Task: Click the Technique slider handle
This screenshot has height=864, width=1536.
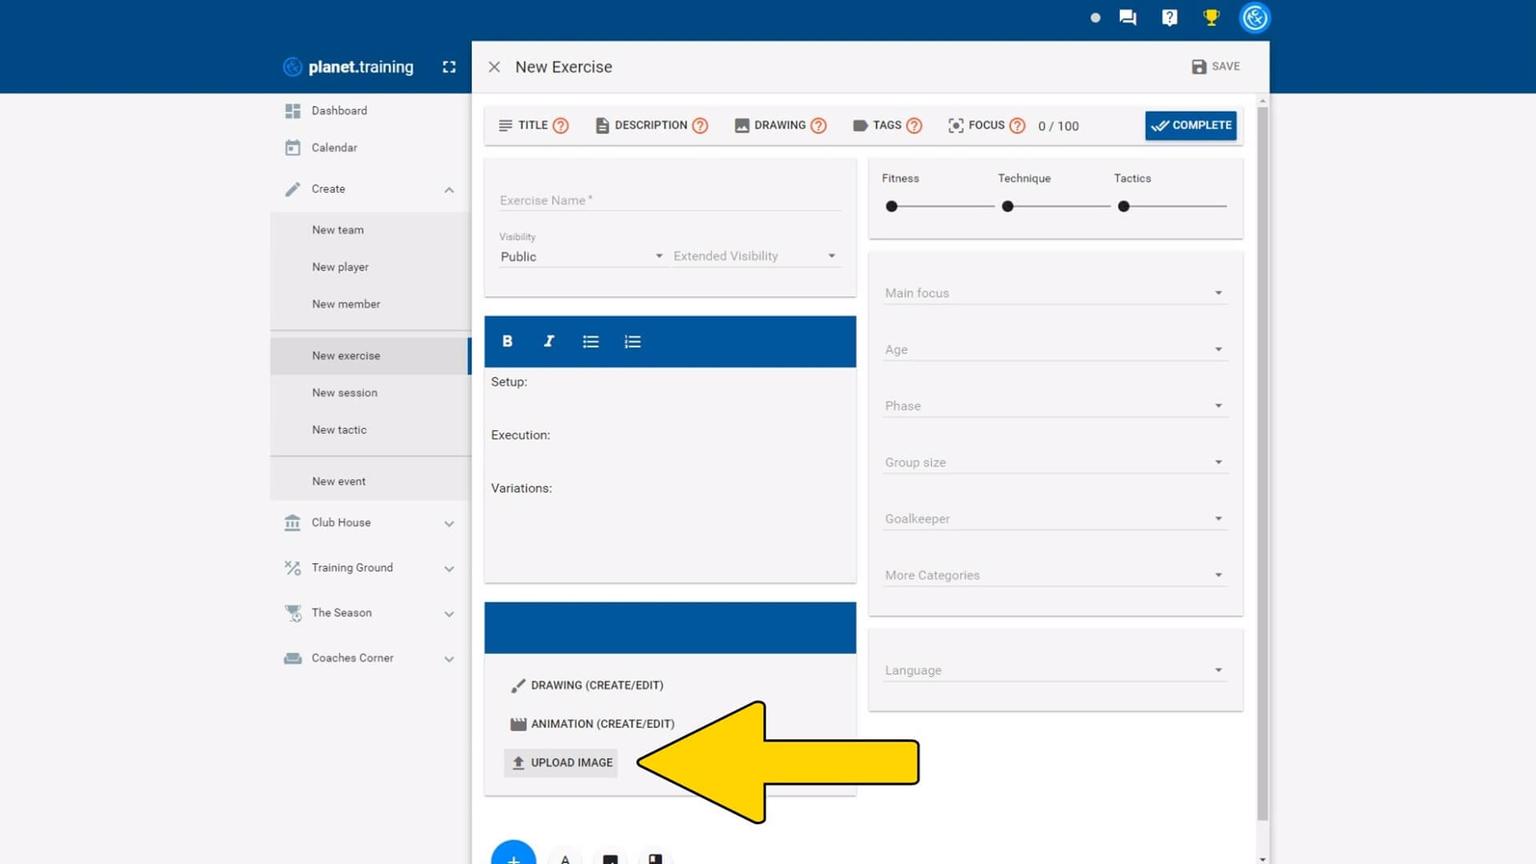Action: [1008, 206]
